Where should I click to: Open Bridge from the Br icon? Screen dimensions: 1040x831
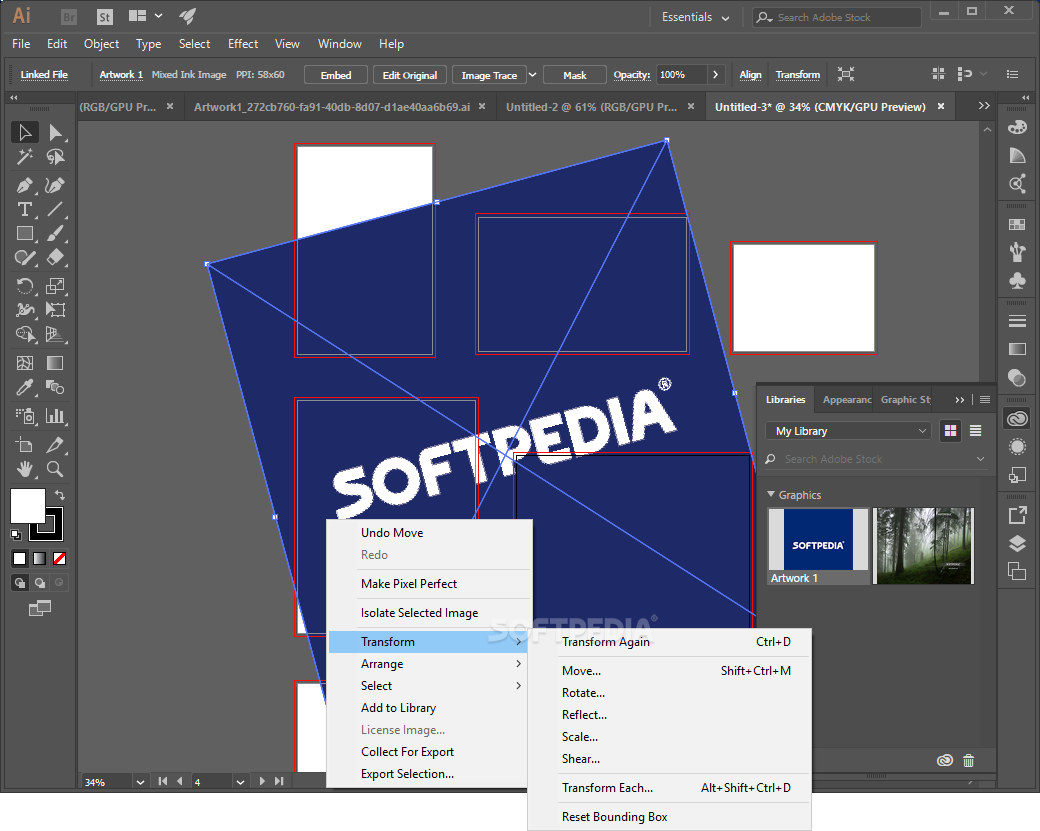(68, 17)
